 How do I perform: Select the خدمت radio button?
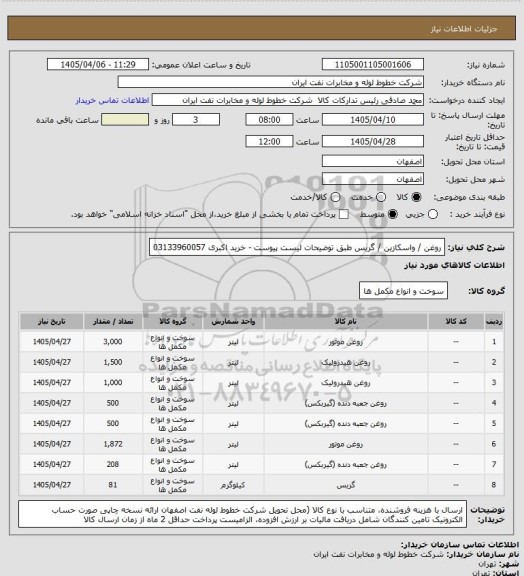tap(381, 197)
